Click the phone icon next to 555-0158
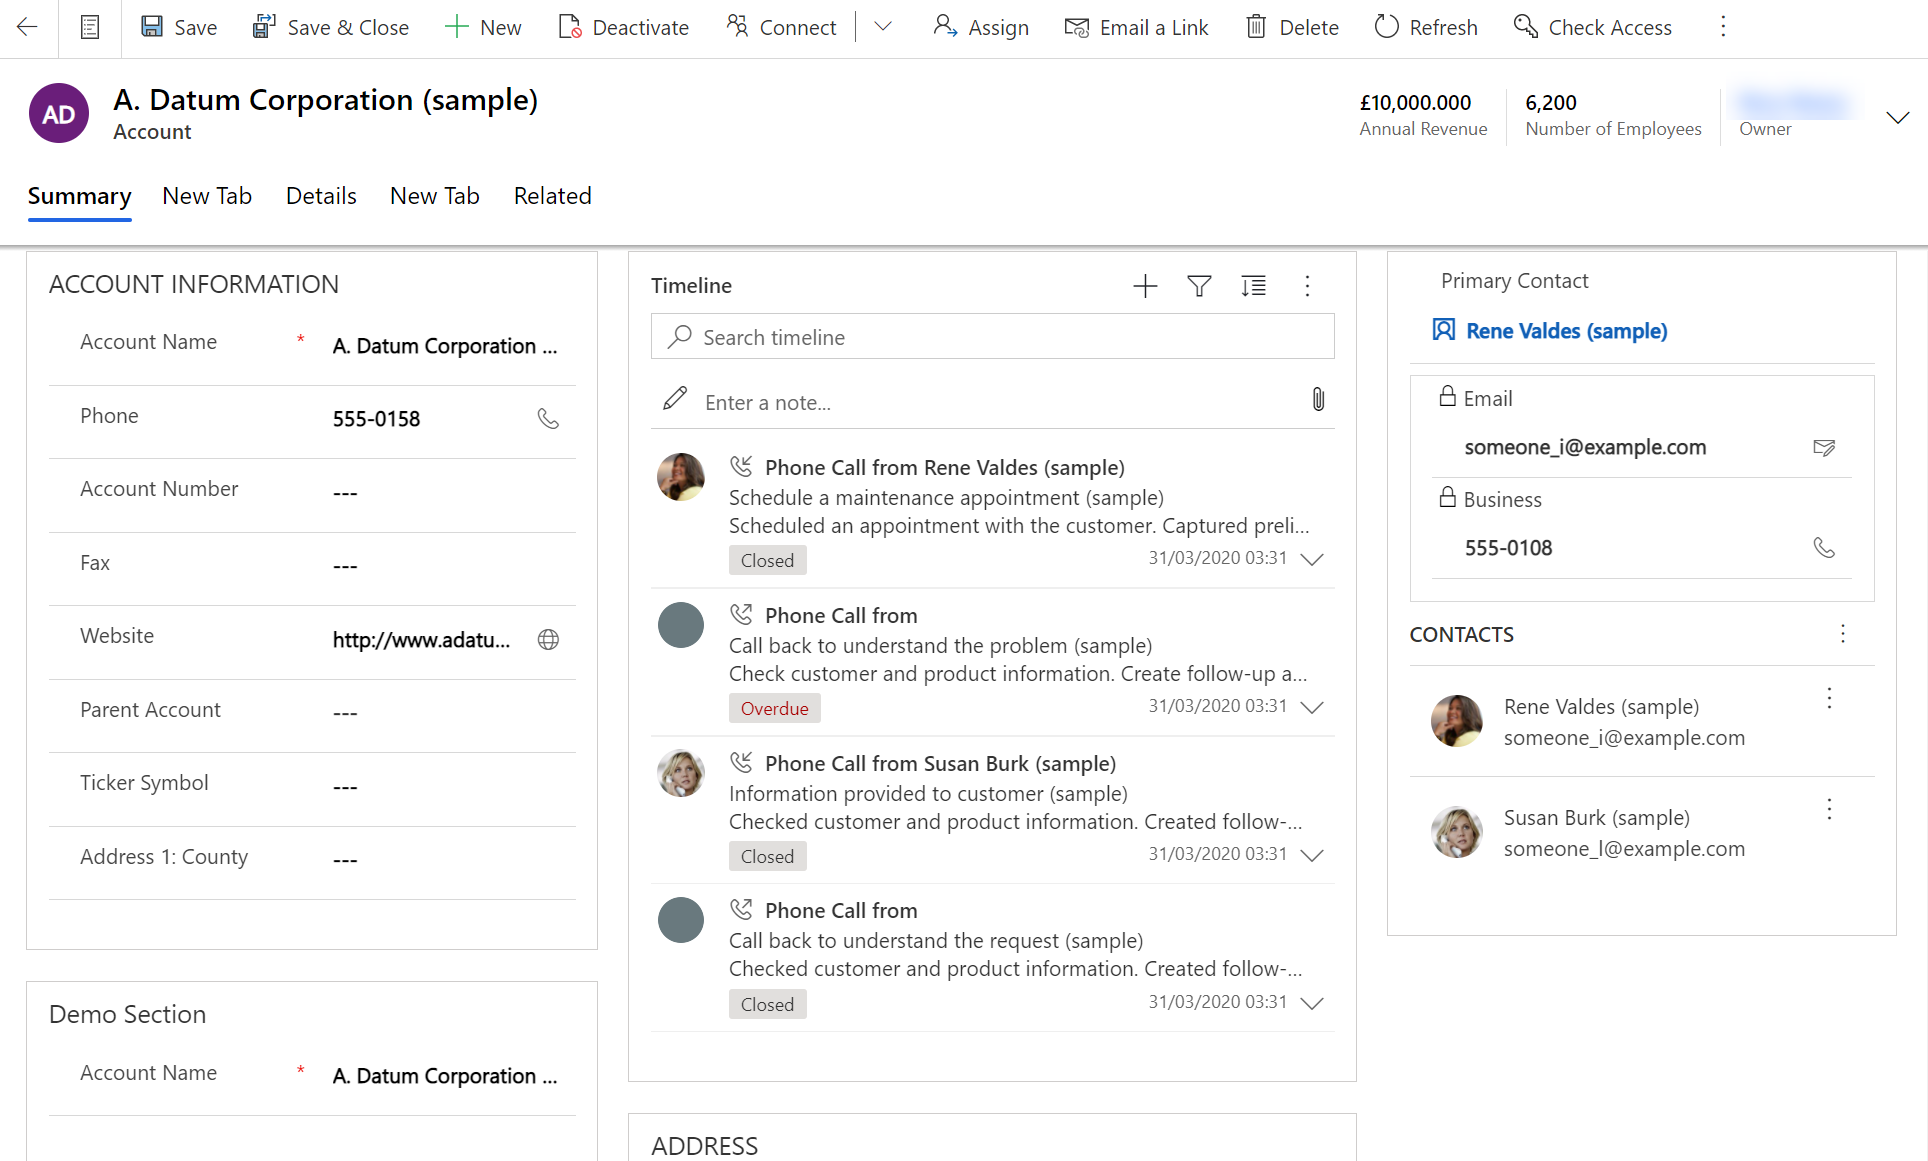This screenshot has height=1161, width=1928. [547, 417]
